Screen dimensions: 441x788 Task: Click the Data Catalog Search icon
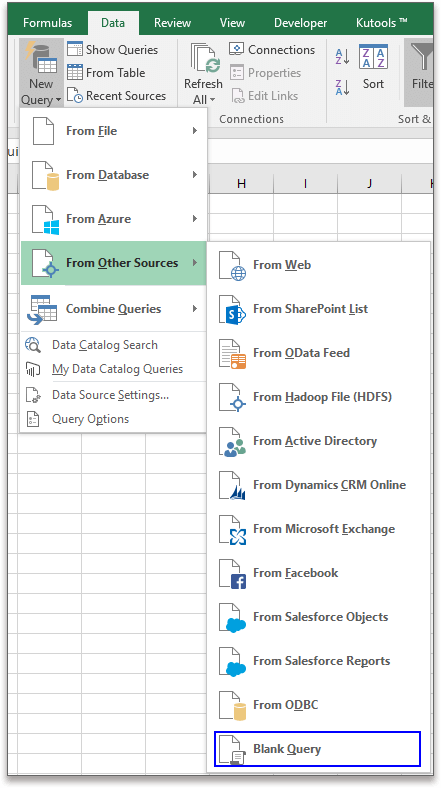pyautogui.click(x=33, y=345)
